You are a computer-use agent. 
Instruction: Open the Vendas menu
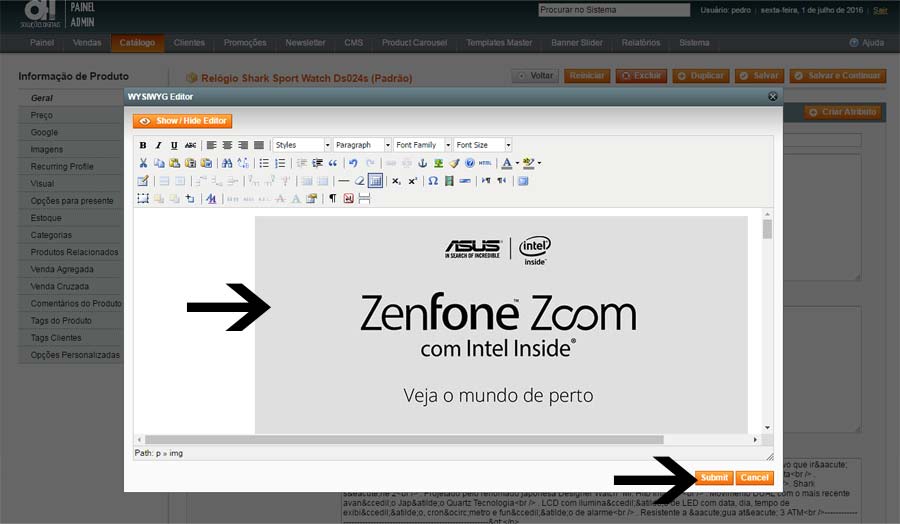(x=87, y=42)
